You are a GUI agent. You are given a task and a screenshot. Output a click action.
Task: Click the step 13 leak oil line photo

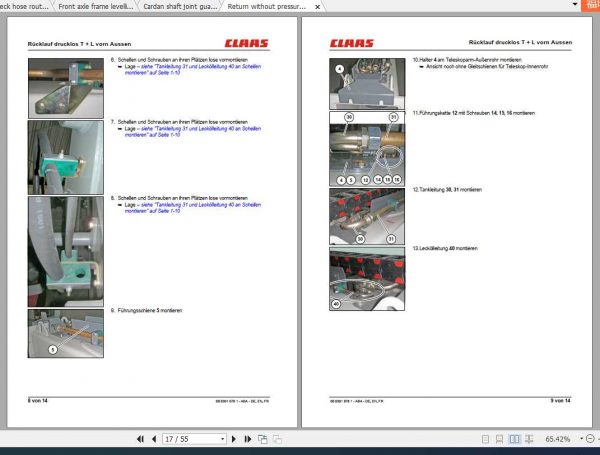[x=367, y=279]
